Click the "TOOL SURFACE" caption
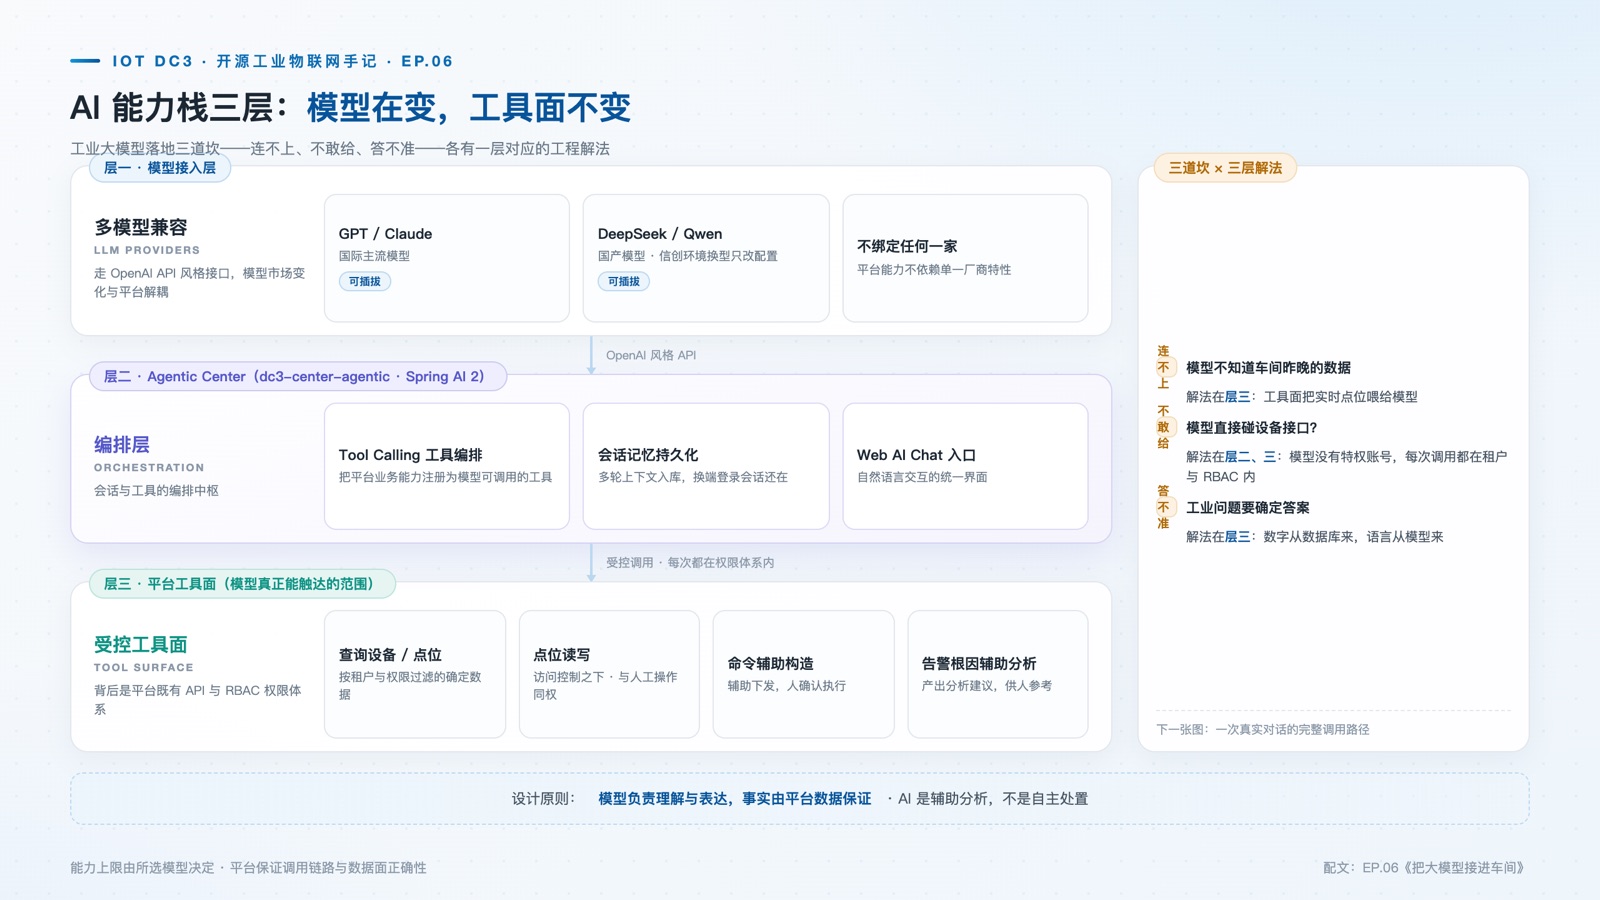This screenshot has height=900, width=1600. point(144,667)
